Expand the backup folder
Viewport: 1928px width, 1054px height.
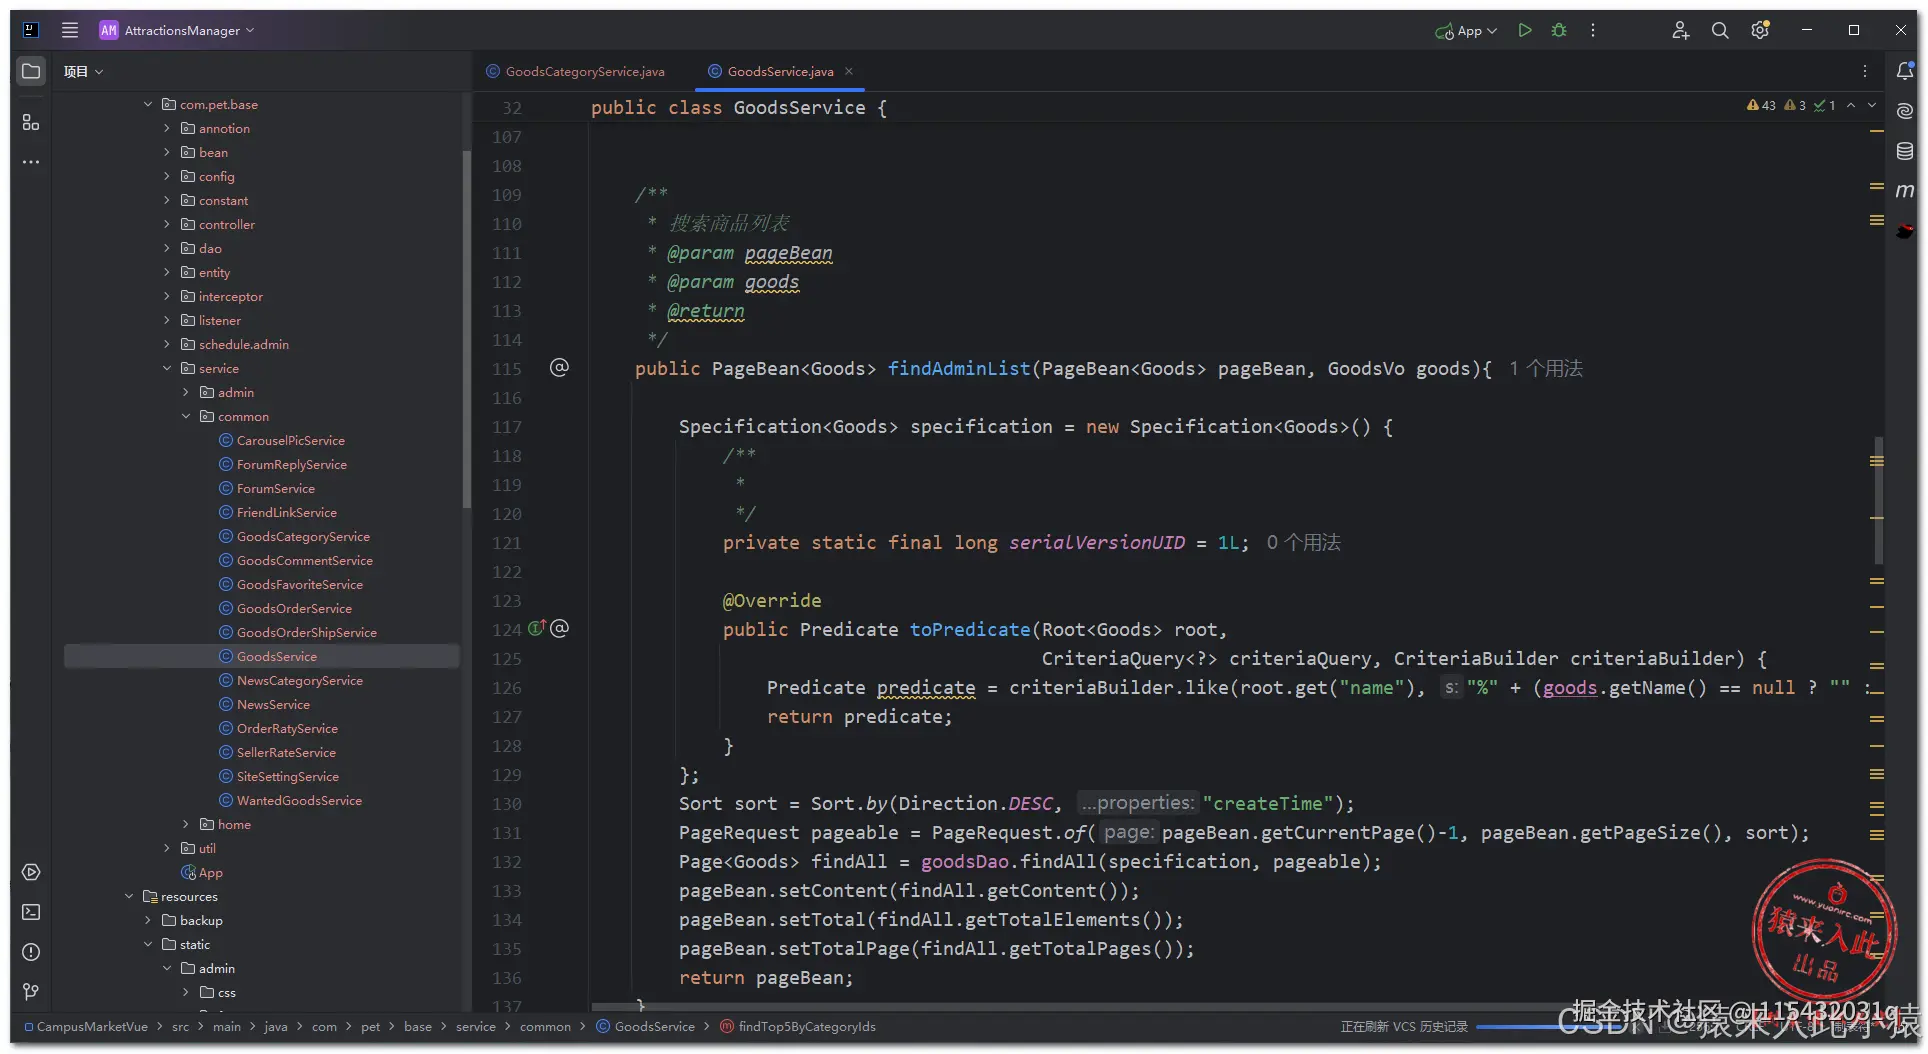pos(148,920)
